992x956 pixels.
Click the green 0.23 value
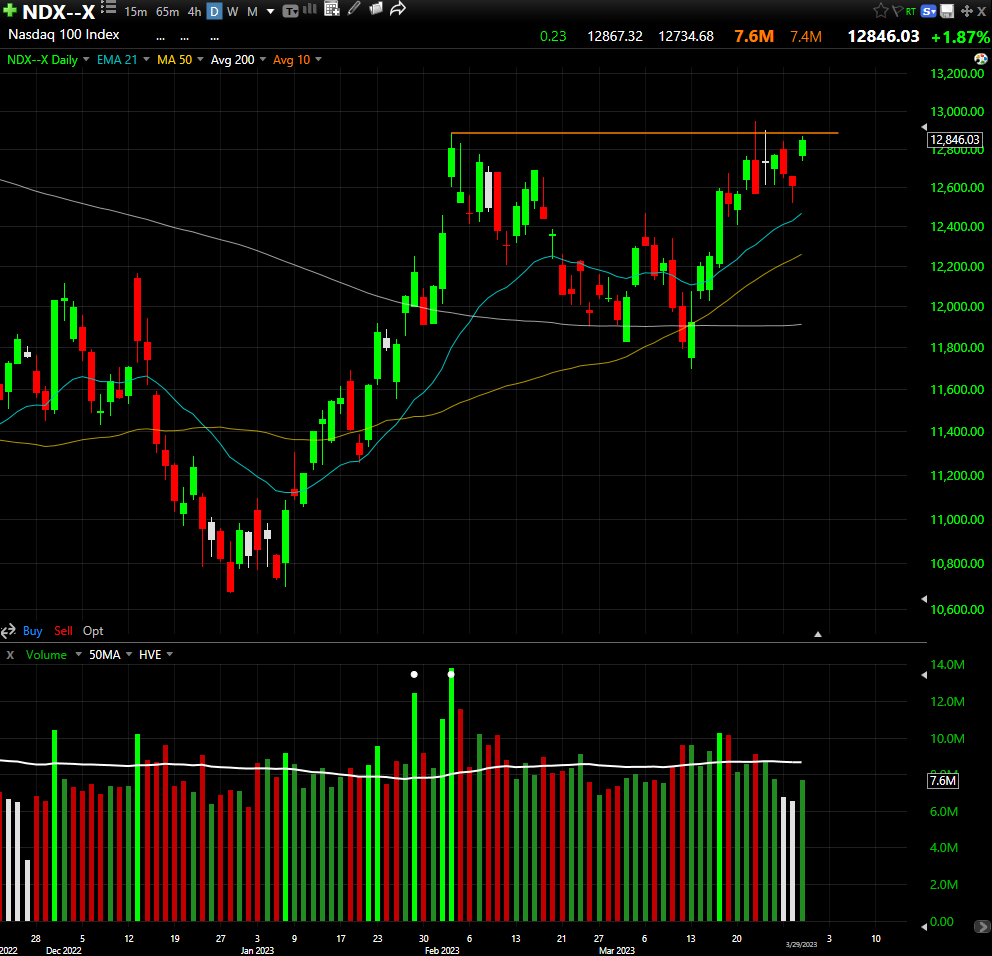[553, 37]
